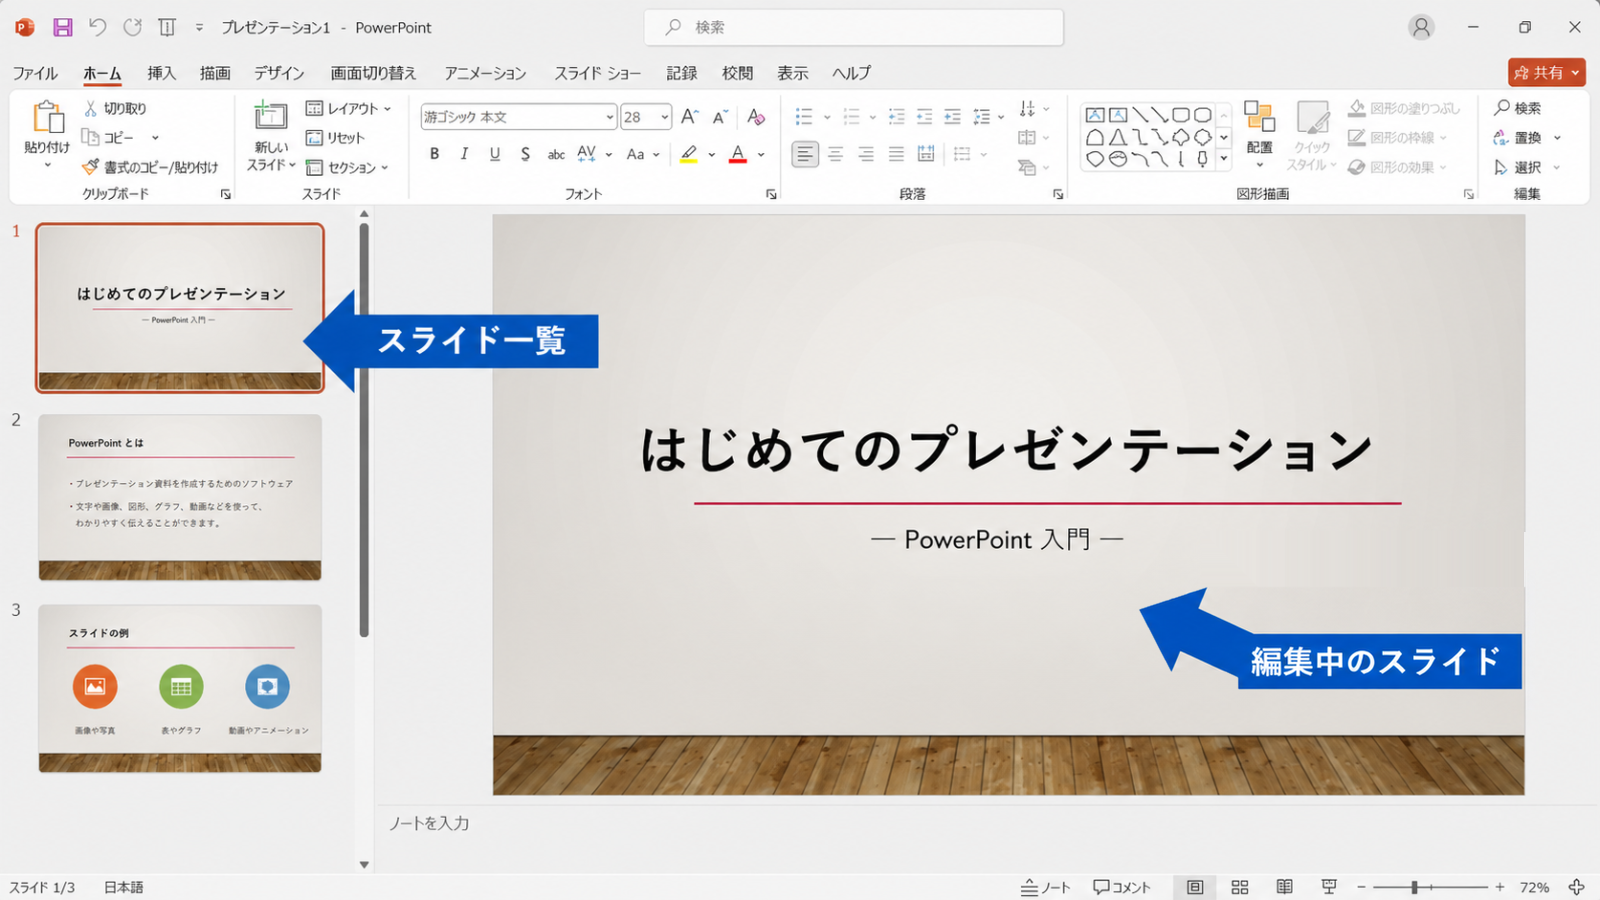The image size is (1600, 900).
Task: Open the File (ファイル) tab
Action: (35, 73)
